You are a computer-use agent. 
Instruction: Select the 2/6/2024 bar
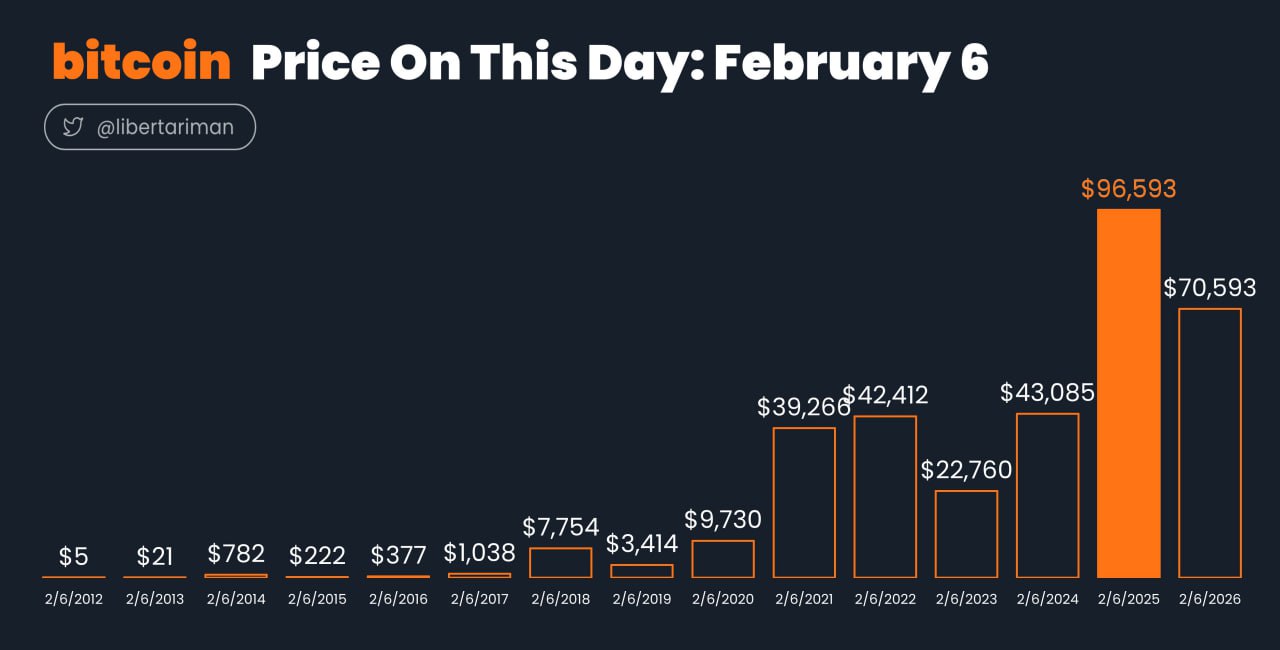tap(1047, 495)
